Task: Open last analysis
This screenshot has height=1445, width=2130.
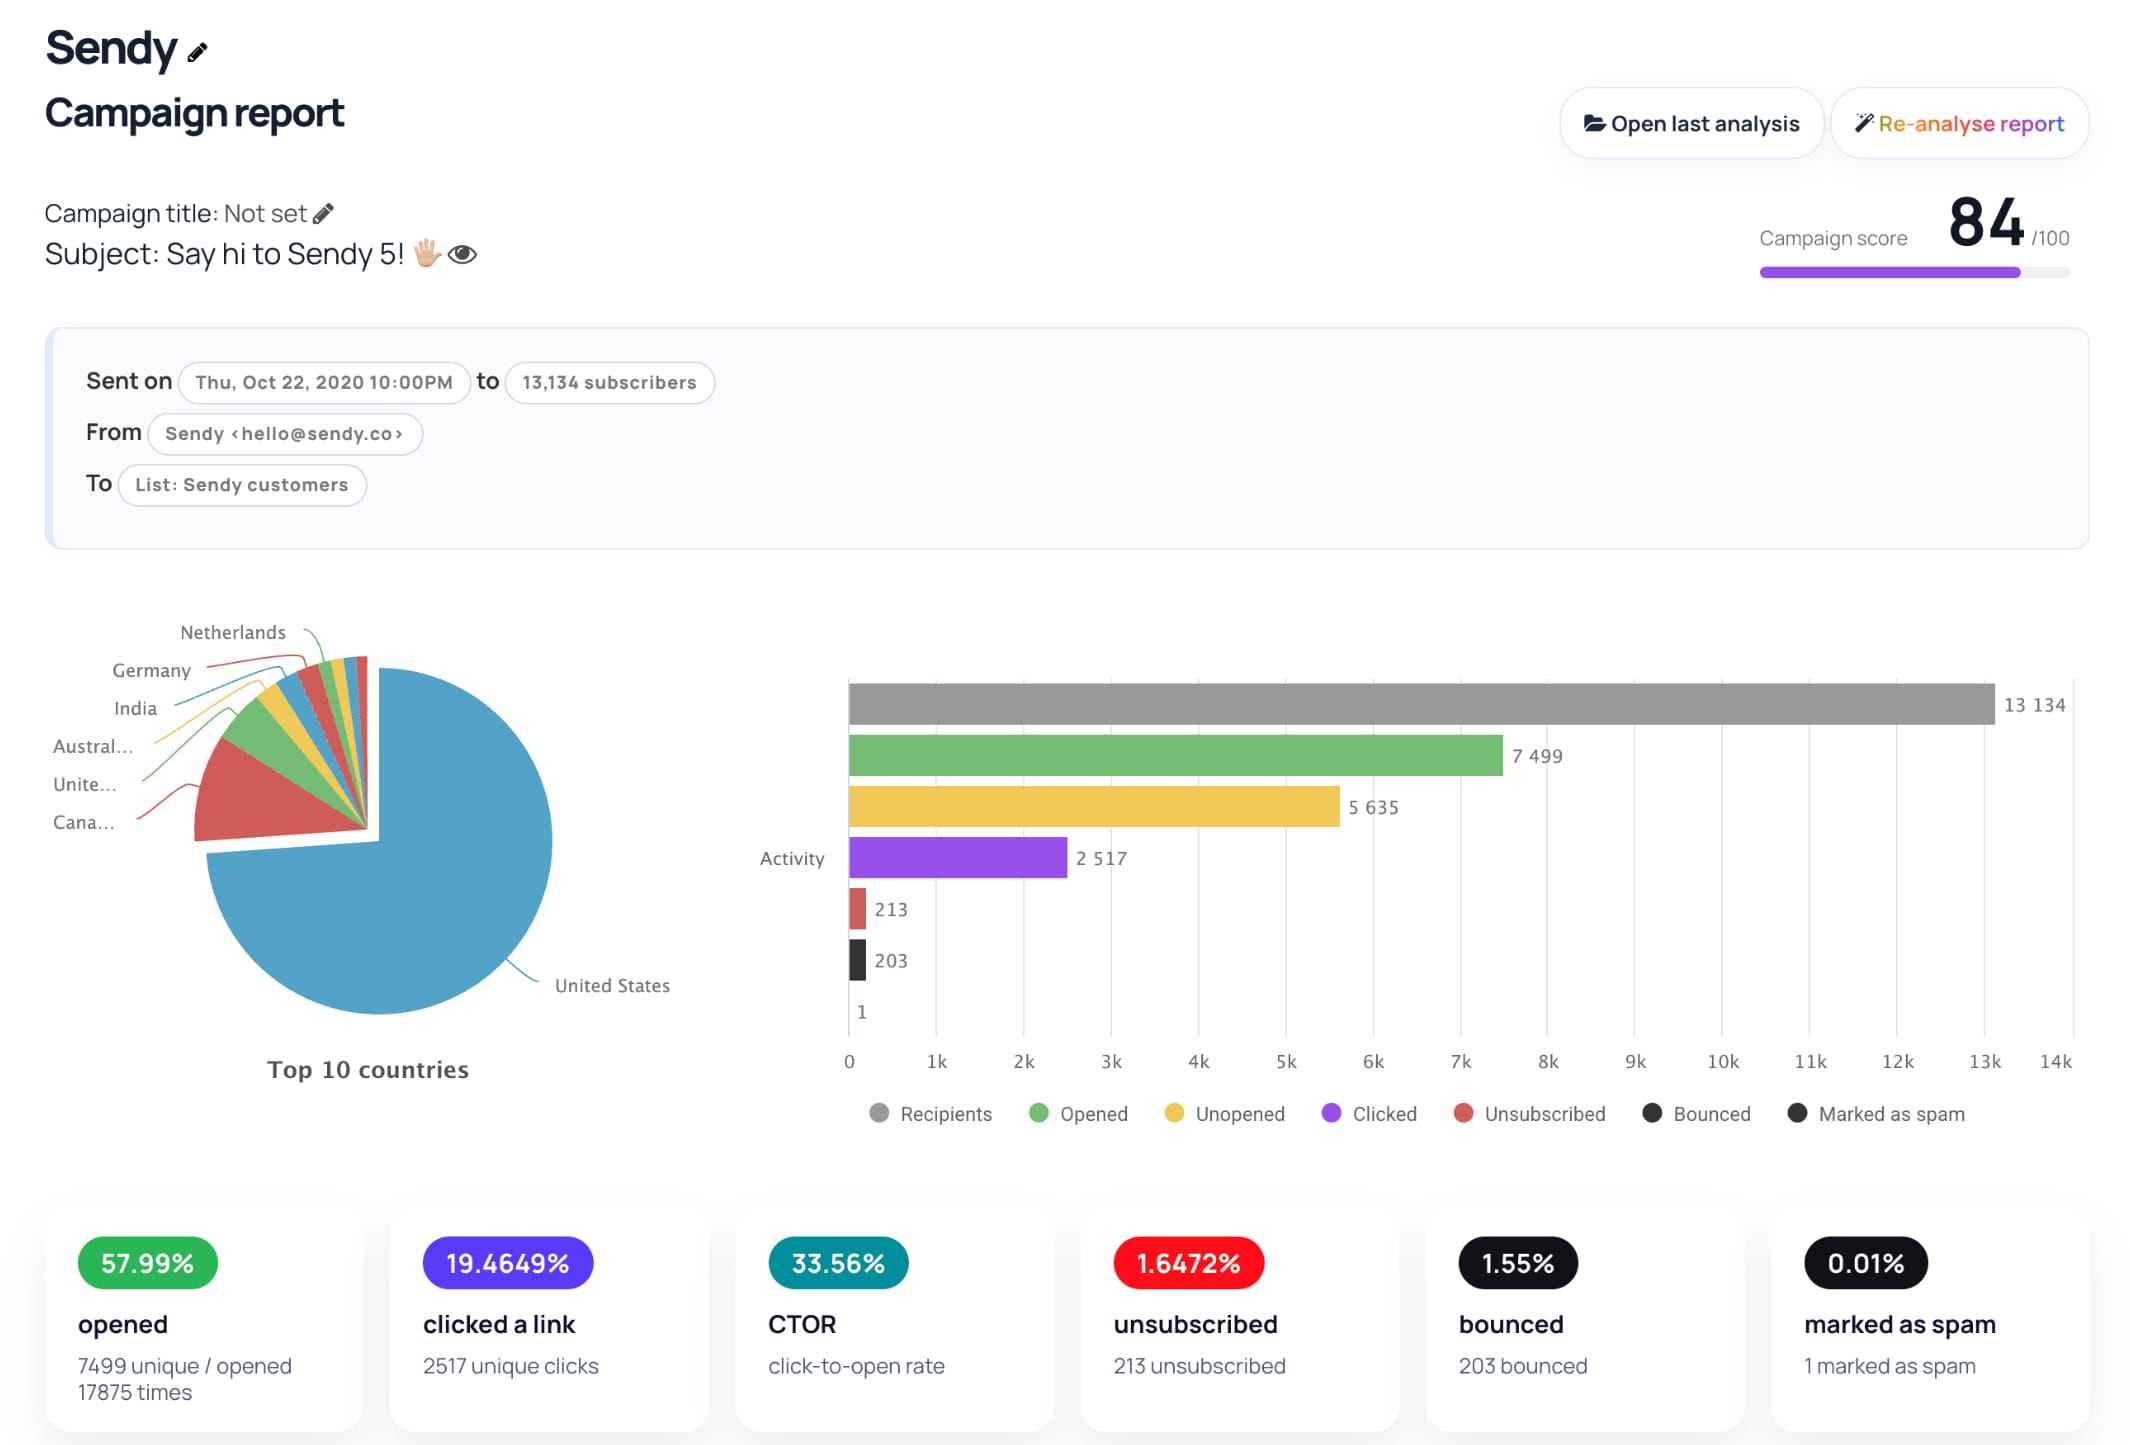Action: (1692, 124)
